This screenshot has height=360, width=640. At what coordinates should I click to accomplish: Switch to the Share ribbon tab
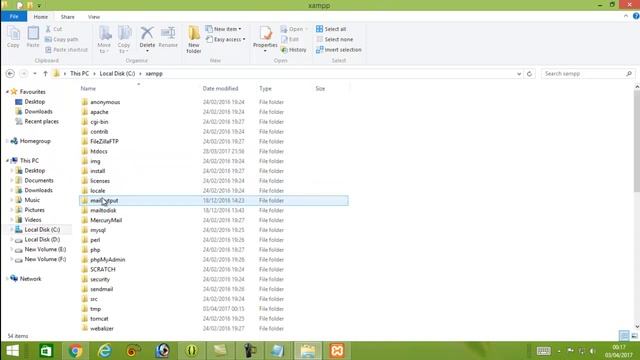tap(67, 17)
